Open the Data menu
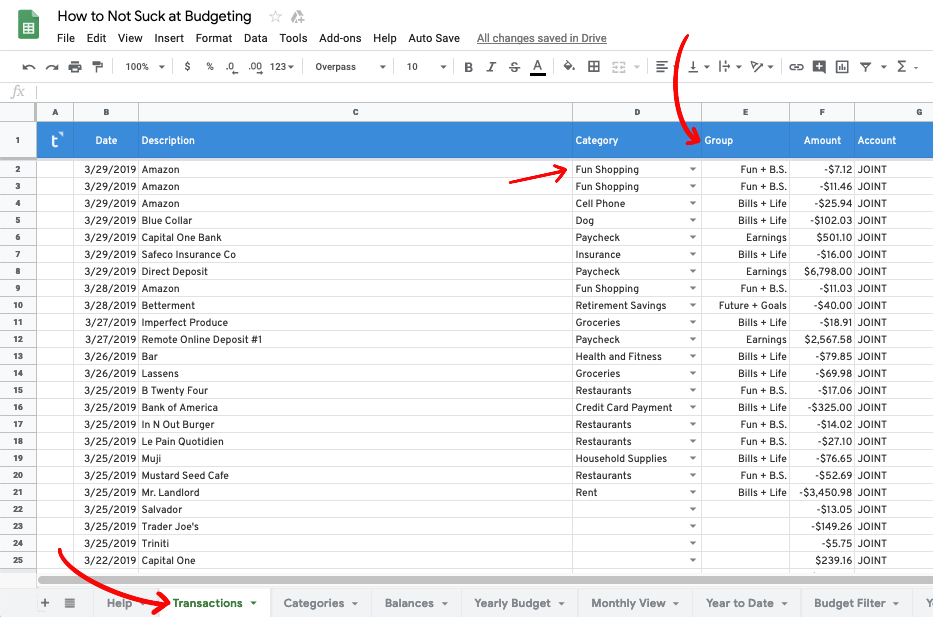The height and width of the screenshot is (617, 933). (255, 38)
